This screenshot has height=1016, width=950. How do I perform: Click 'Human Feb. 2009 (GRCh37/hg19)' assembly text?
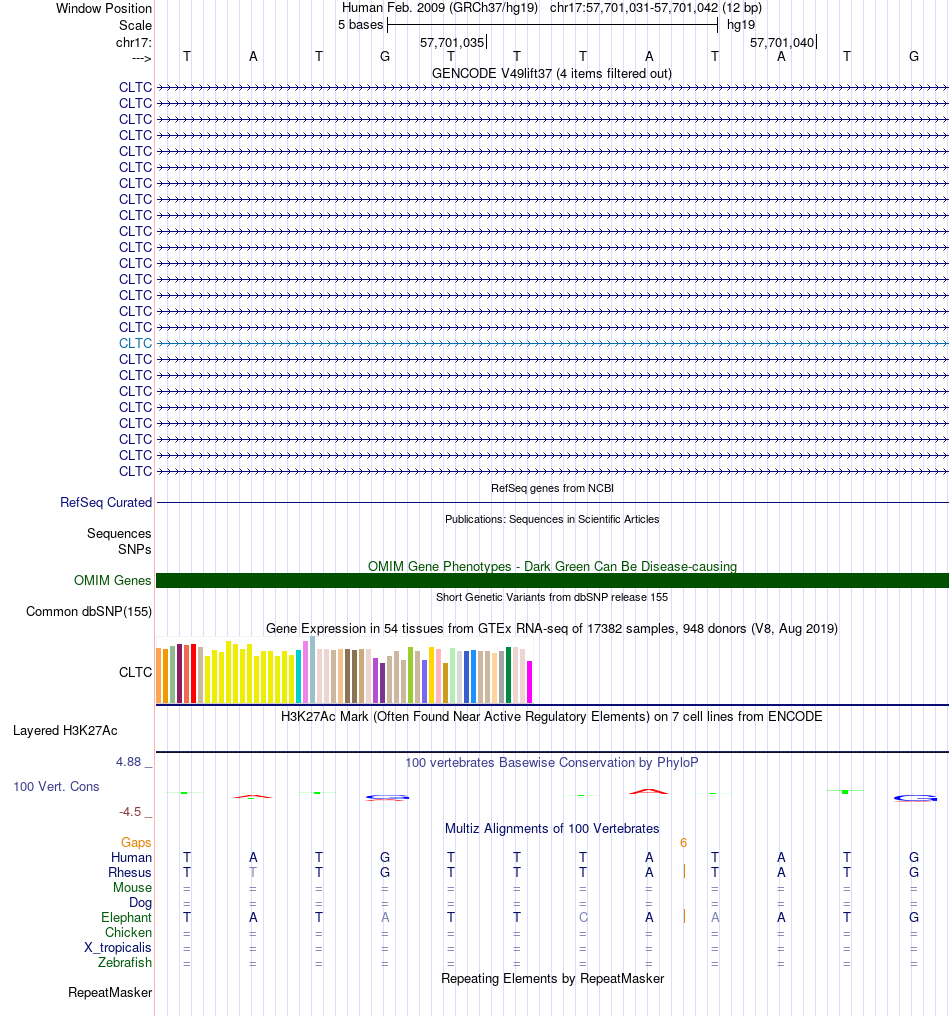pos(440,8)
